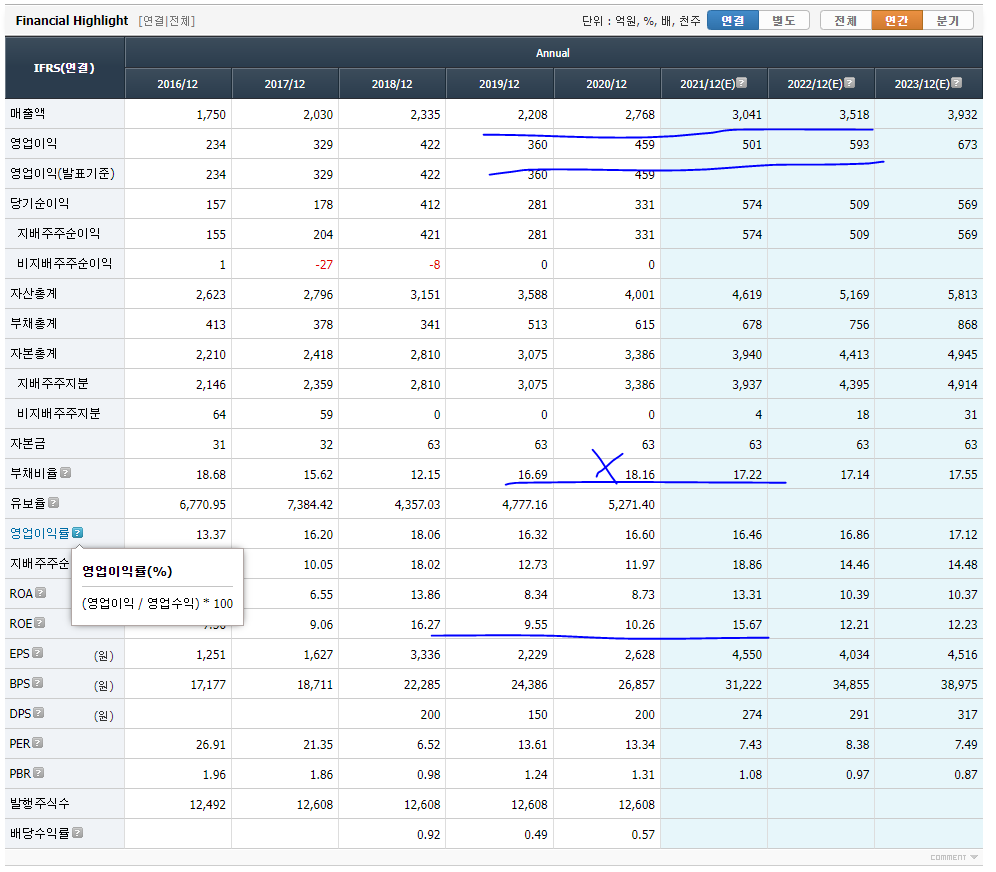Click the red -27 value in 비지배주주순이익
Viewport: 996px width, 872px height.
click(324, 264)
